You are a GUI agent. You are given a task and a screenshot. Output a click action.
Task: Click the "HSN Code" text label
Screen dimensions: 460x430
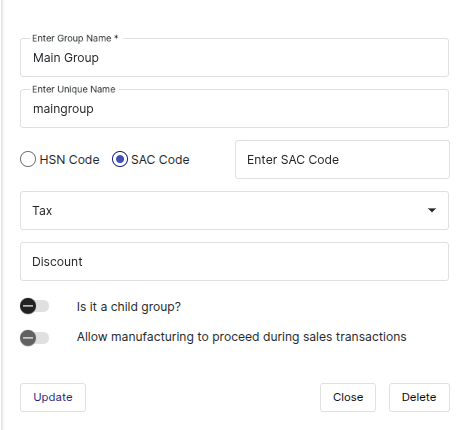pos(69,160)
